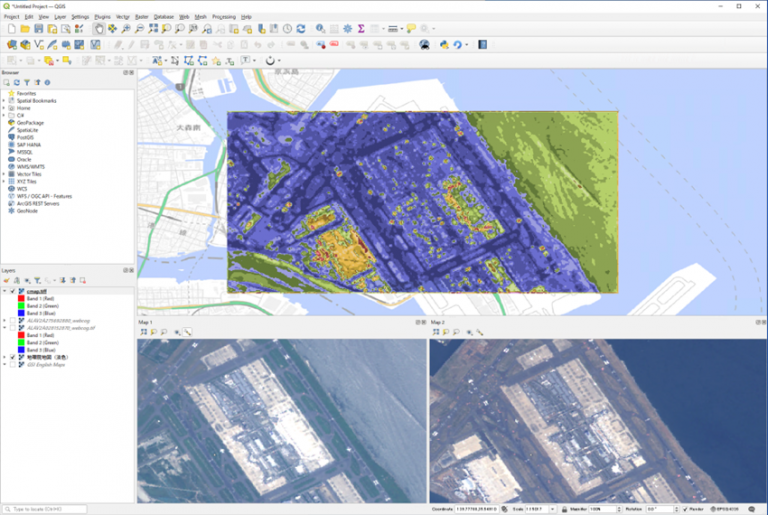Click the Rotation field in status bar
768x515 pixels.
(662, 509)
